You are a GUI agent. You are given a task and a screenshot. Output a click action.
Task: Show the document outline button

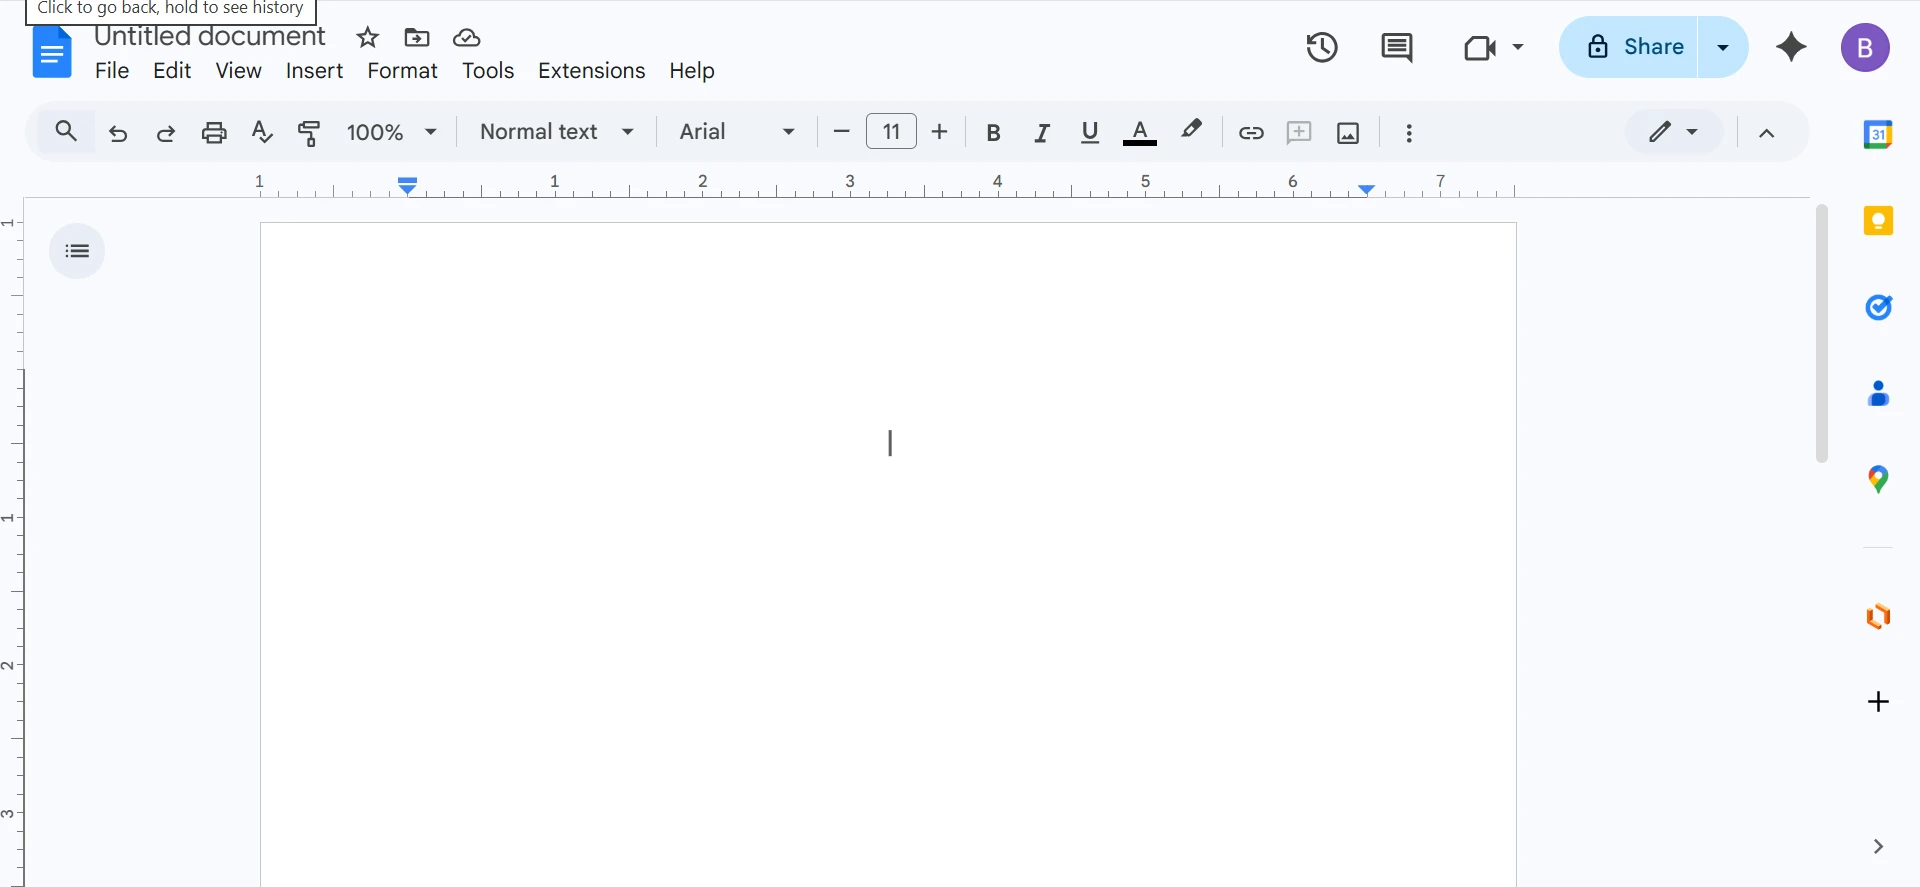pyautogui.click(x=77, y=251)
